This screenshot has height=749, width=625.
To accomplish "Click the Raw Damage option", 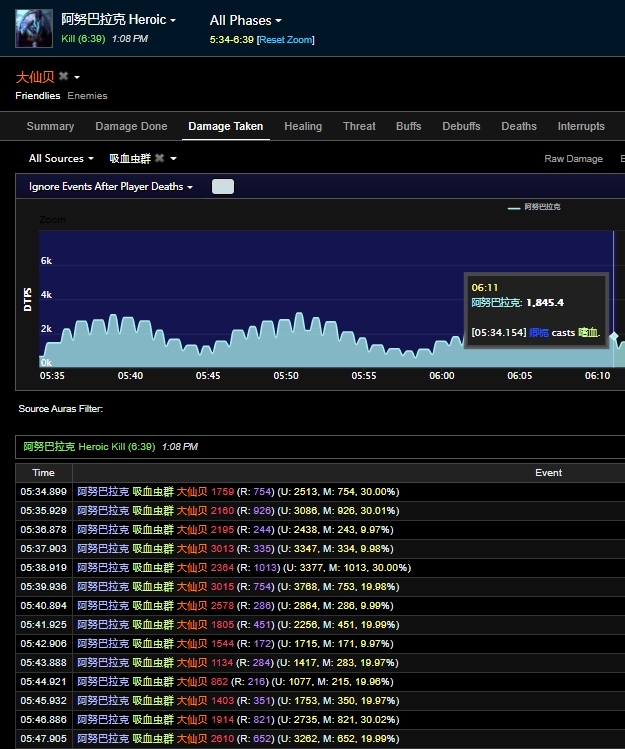I will point(573,159).
